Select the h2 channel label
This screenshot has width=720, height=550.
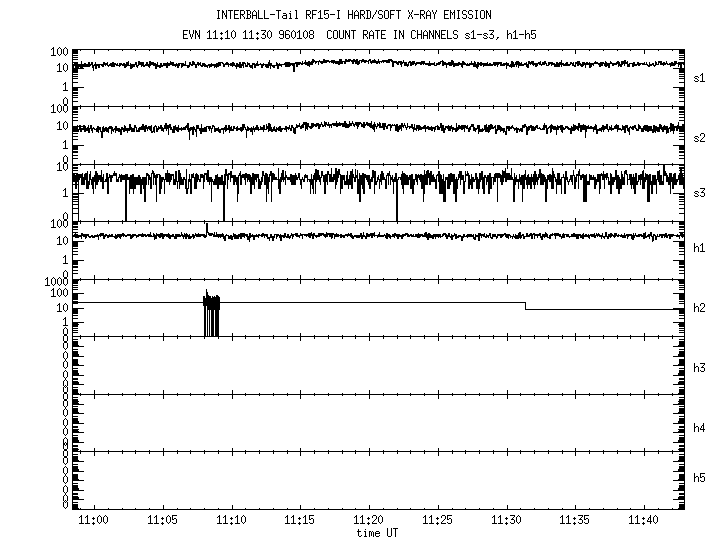pyautogui.click(x=698, y=308)
